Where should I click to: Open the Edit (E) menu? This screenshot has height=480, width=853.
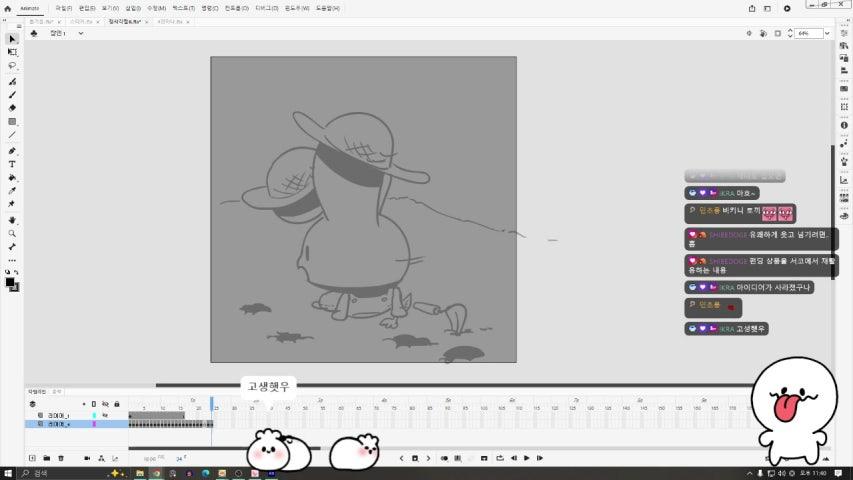pos(87,8)
